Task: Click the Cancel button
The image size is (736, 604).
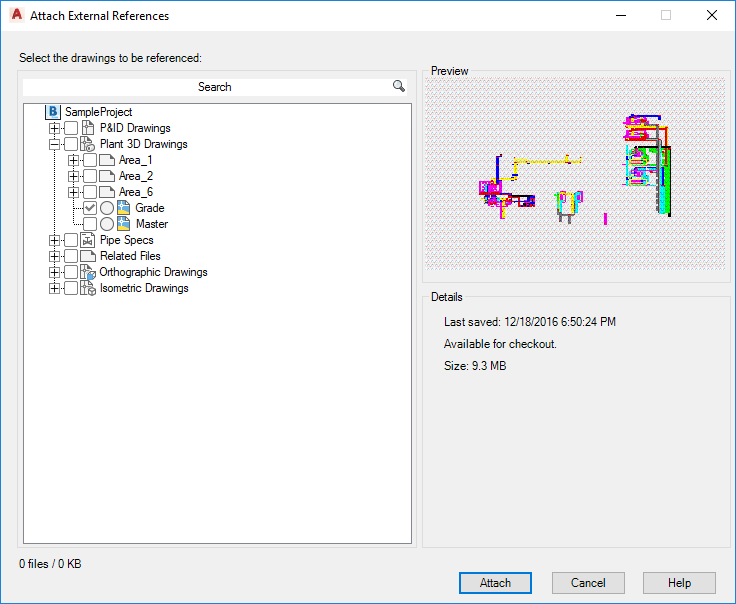Action: 588,582
